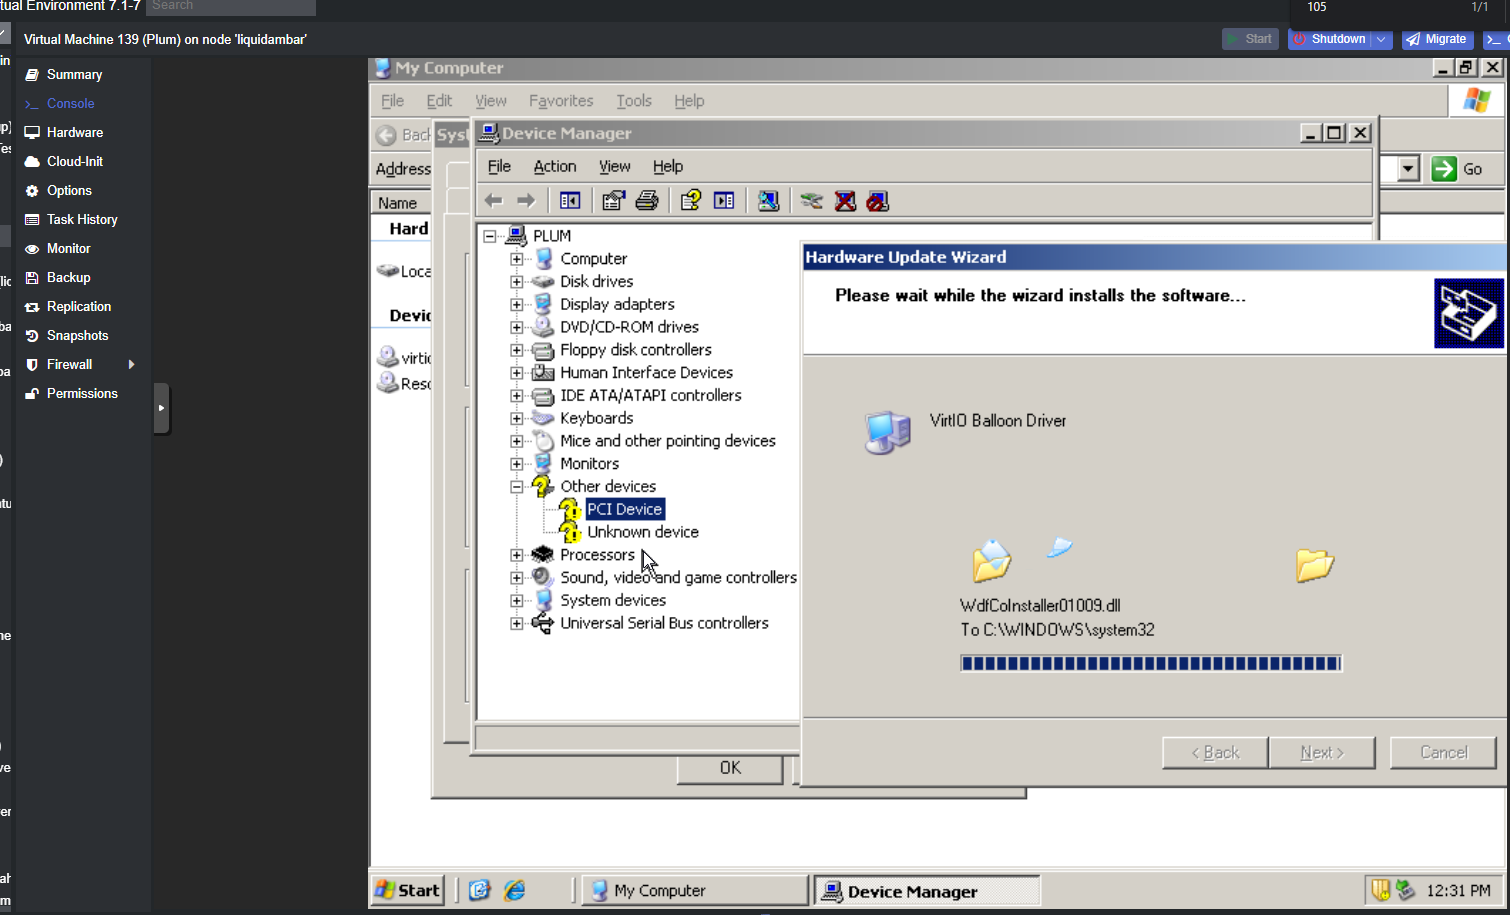Click the Uninstall device toolbar icon
This screenshot has width=1510, height=915.
coord(845,201)
